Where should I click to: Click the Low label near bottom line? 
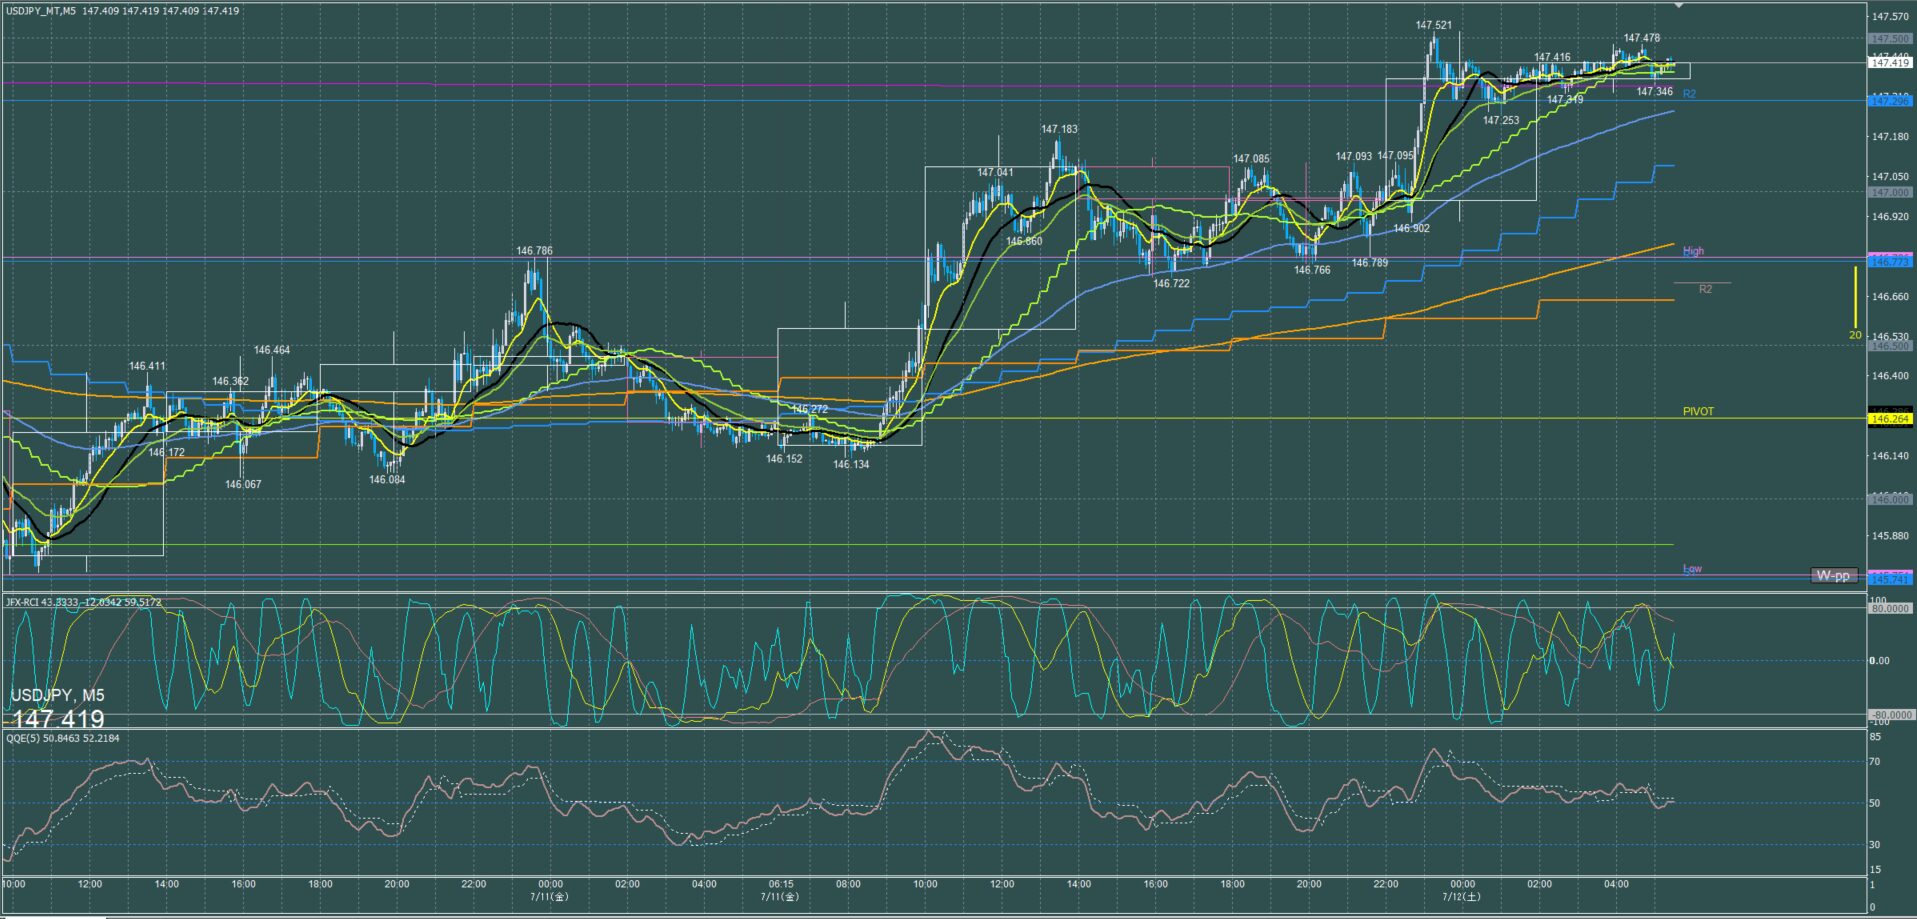click(1692, 569)
